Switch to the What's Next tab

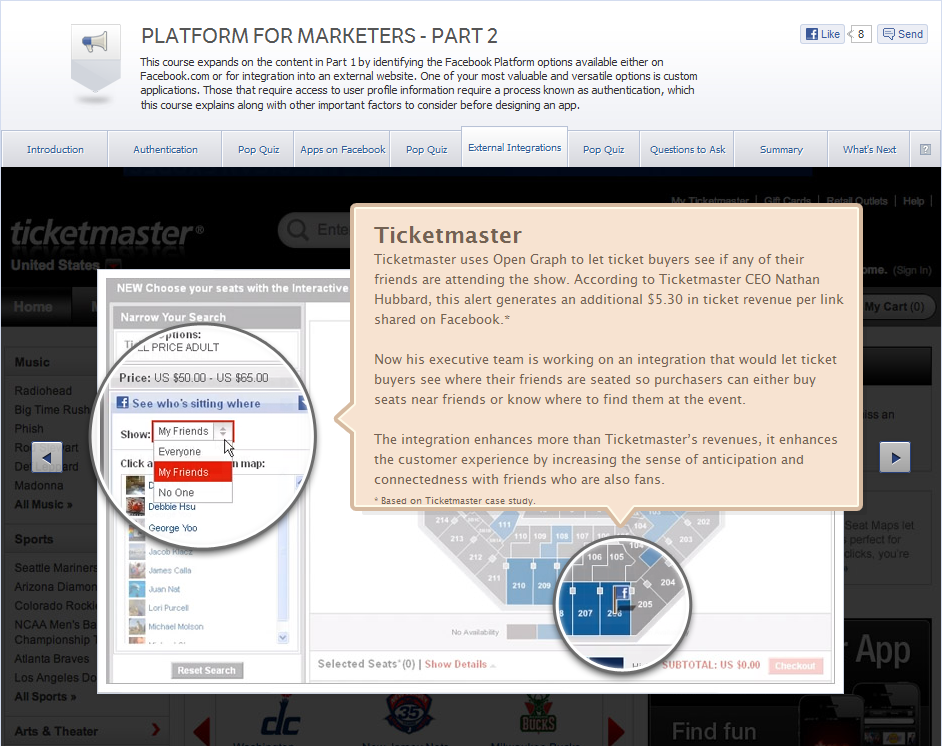tap(869, 150)
